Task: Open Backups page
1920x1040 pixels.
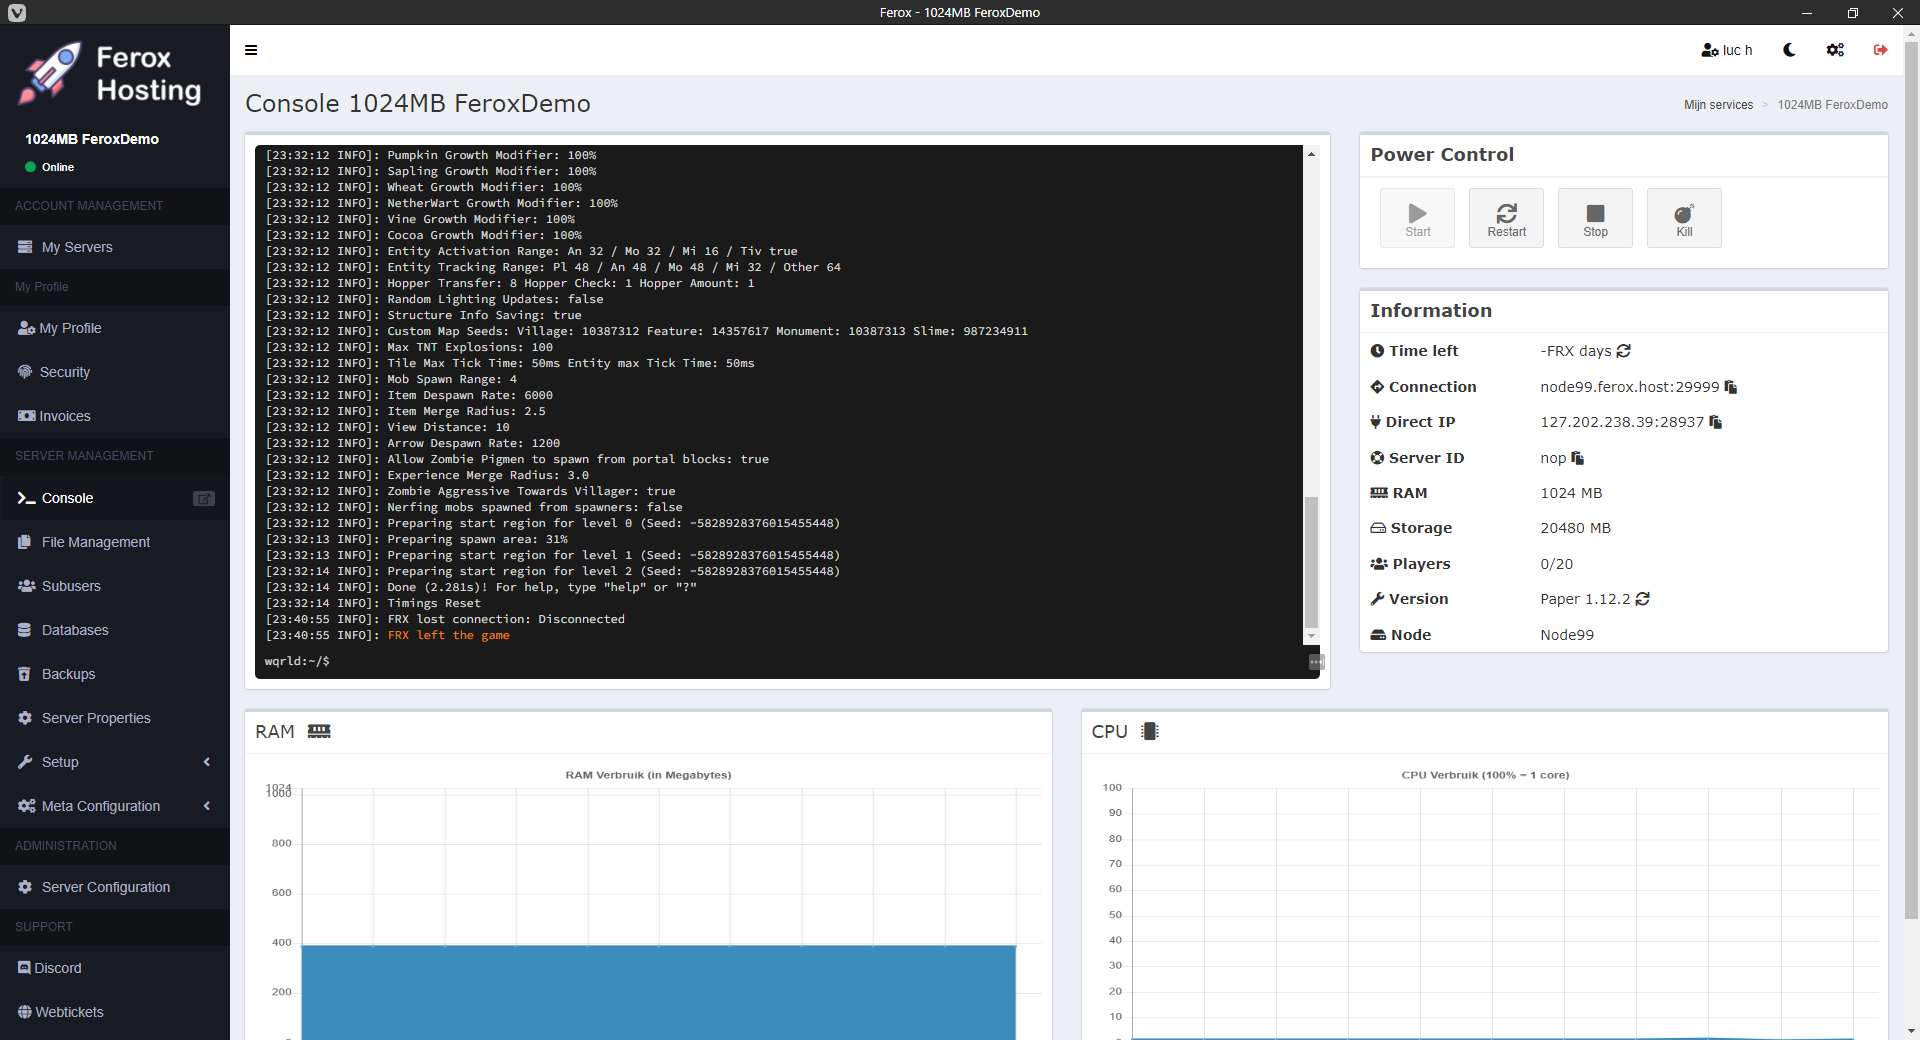Action: [115, 674]
